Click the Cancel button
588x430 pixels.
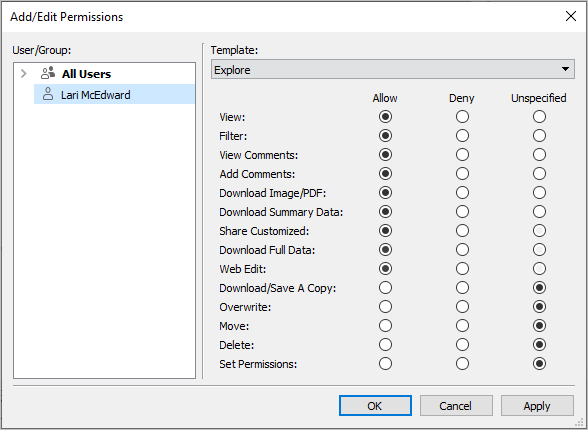[456, 406]
